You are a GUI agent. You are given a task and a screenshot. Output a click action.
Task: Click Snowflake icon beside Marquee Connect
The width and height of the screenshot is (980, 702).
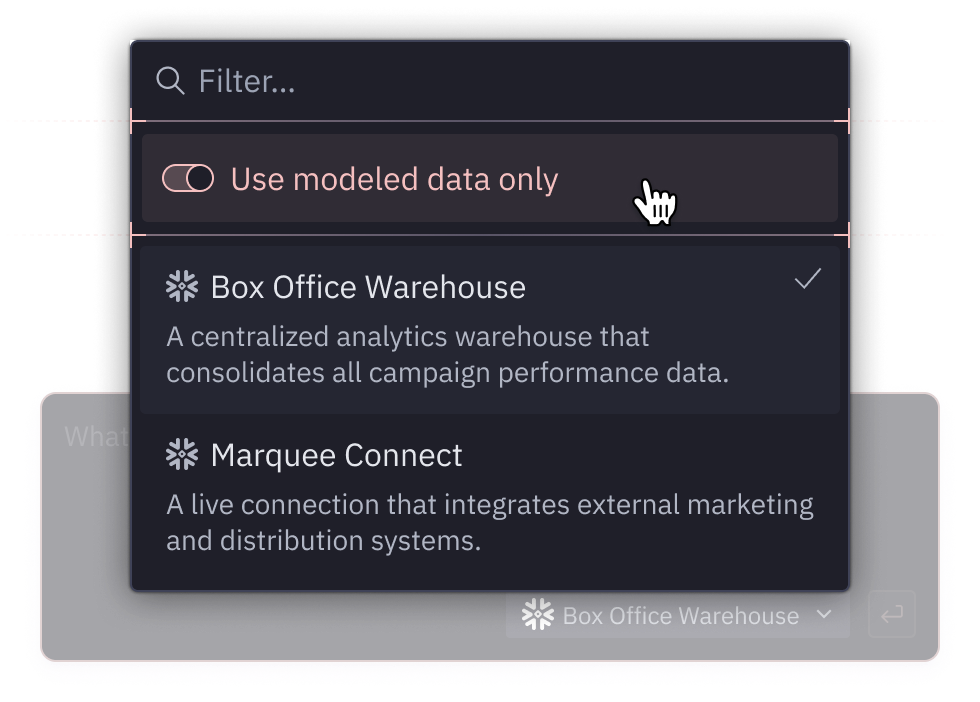coord(182,454)
